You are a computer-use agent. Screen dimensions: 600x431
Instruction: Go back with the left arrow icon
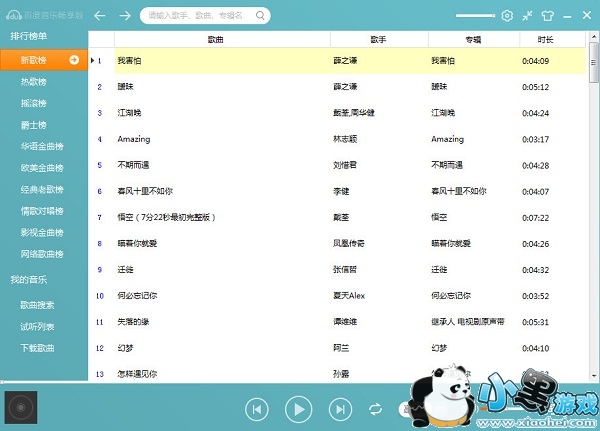pyautogui.click(x=99, y=16)
